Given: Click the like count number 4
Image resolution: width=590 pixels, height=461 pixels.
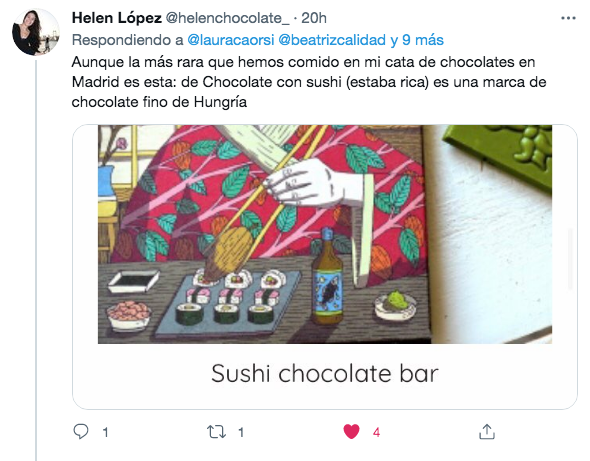Looking at the screenshot, I should pyautogui.click(x=376, y=432).
